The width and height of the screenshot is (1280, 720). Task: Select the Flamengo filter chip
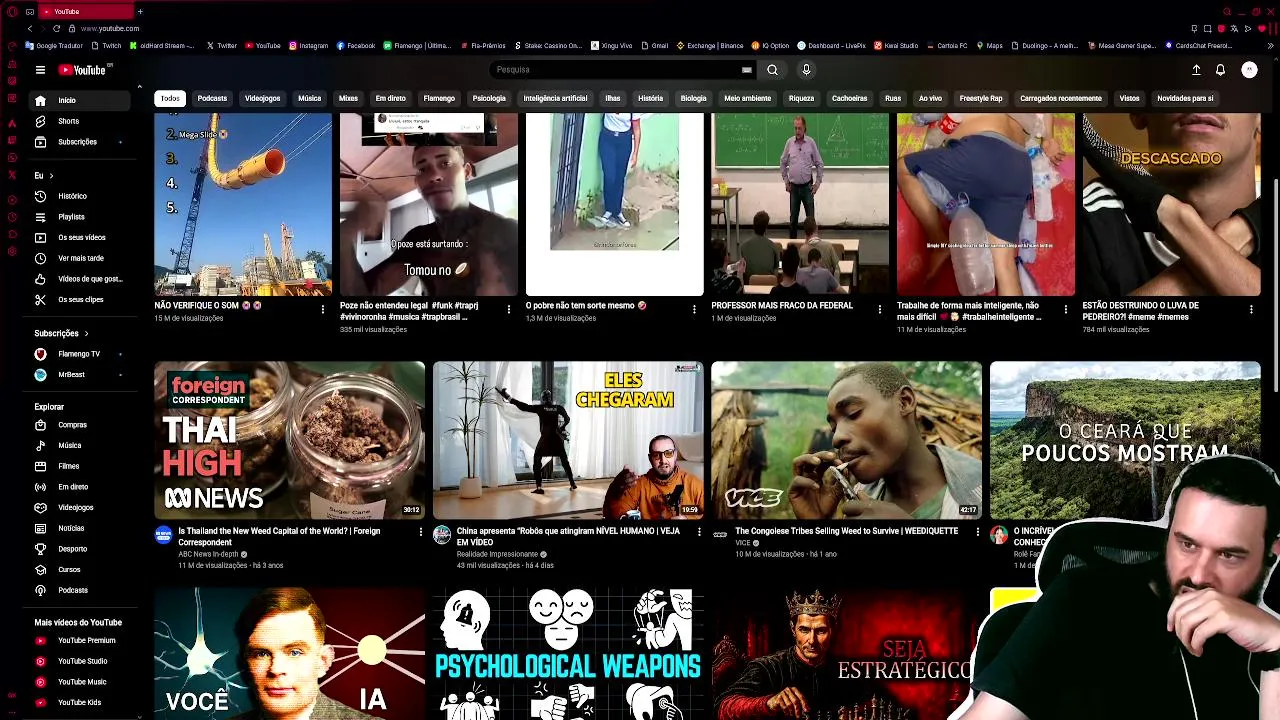tap(439, 98)
